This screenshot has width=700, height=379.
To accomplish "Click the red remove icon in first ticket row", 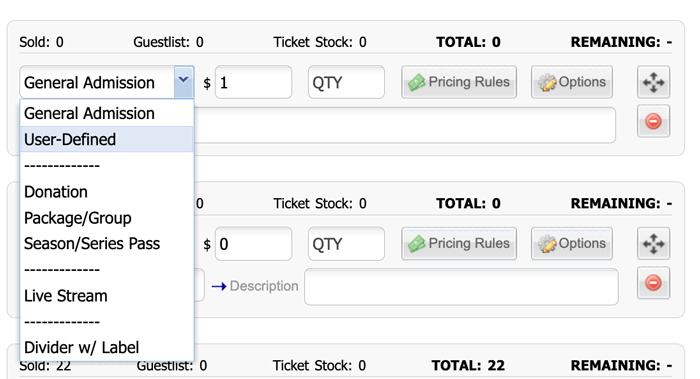I will (x=653, y=121).
